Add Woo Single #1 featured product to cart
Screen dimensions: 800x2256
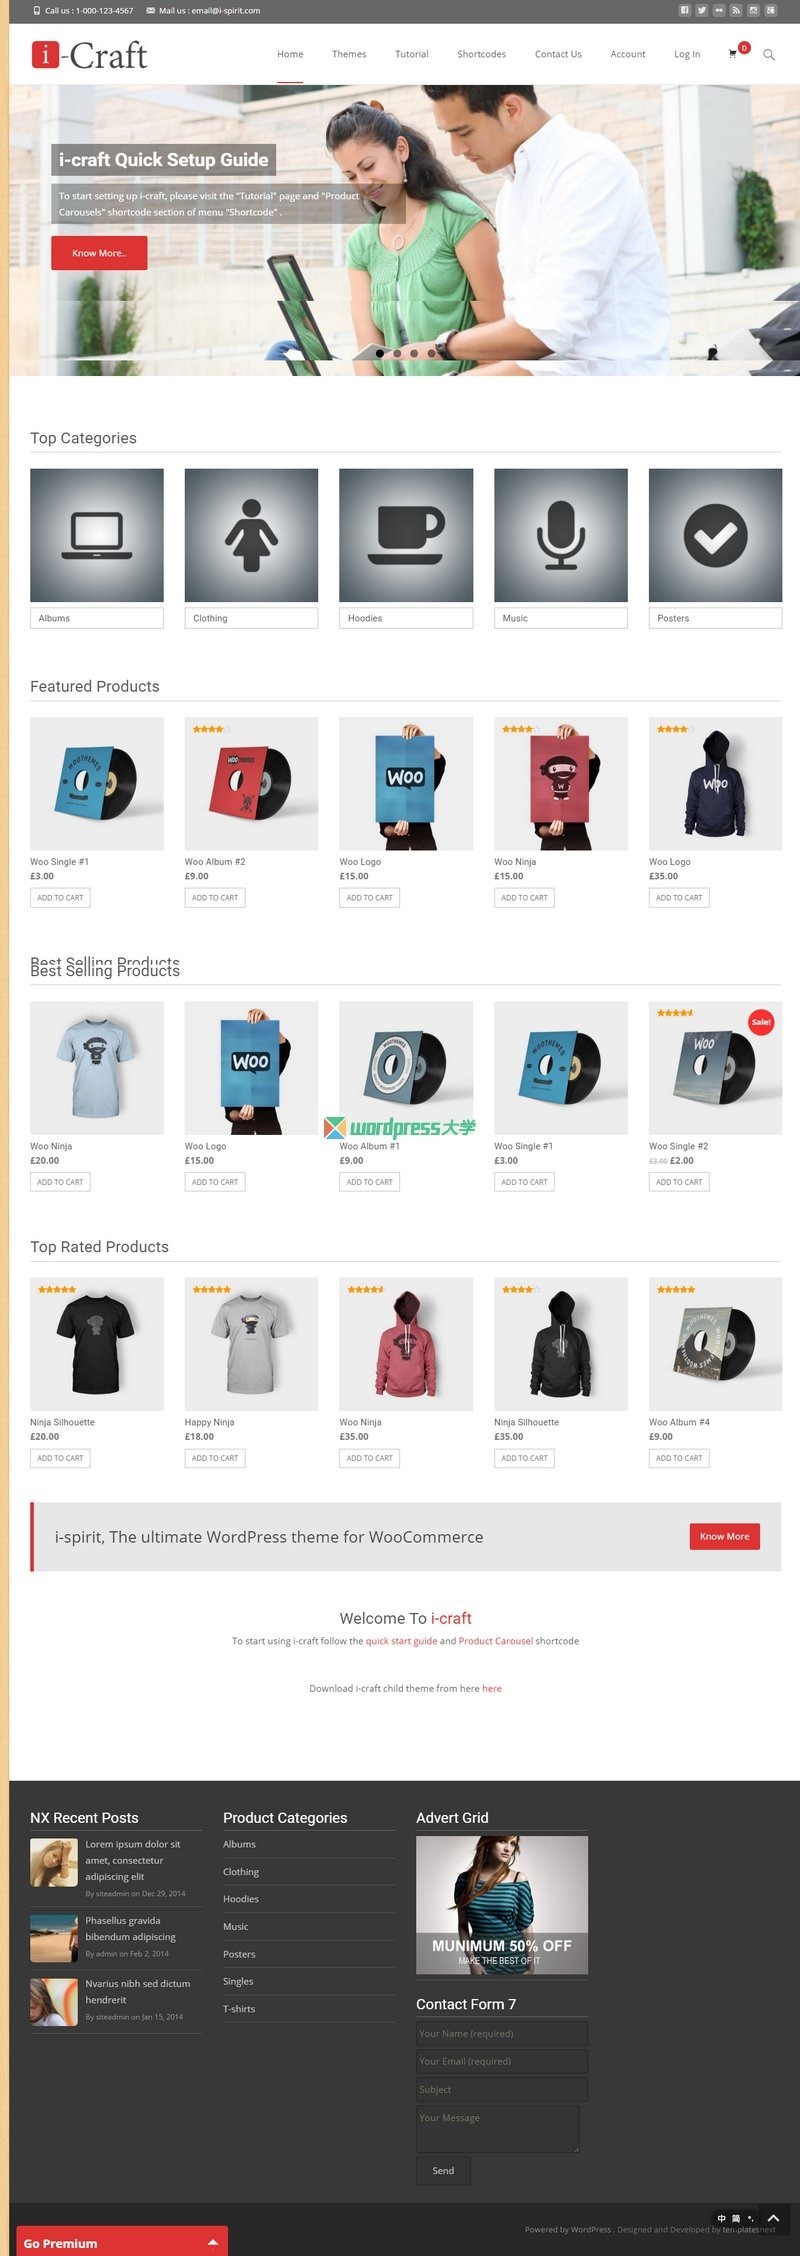tap(60, 898)
